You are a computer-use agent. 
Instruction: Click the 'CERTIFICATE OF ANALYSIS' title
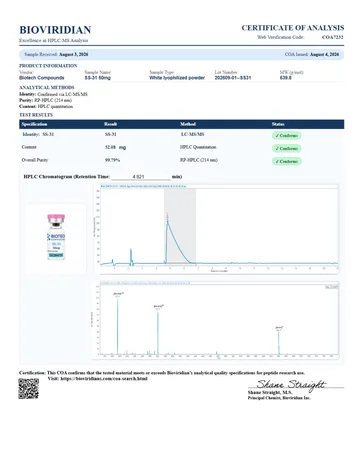[x=292, y=28]
